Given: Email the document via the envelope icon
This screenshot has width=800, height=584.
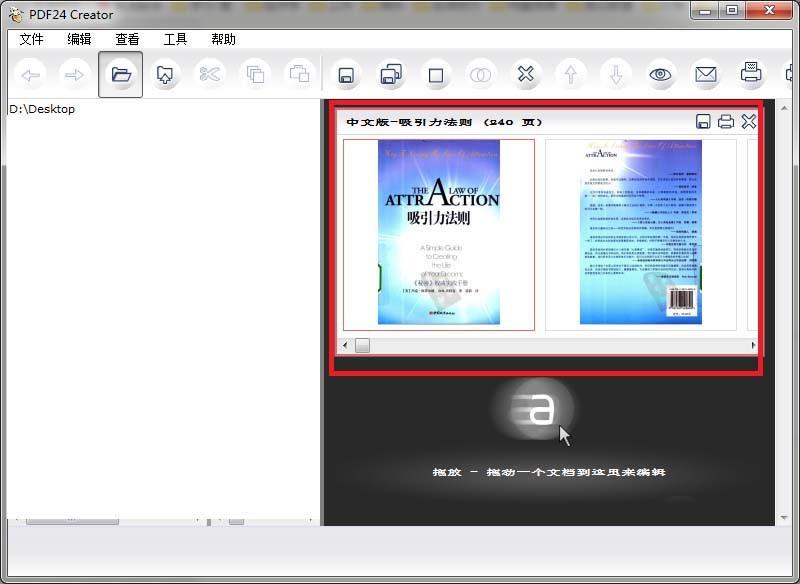Looking at the screenshot, I should (x=706, y=75).
